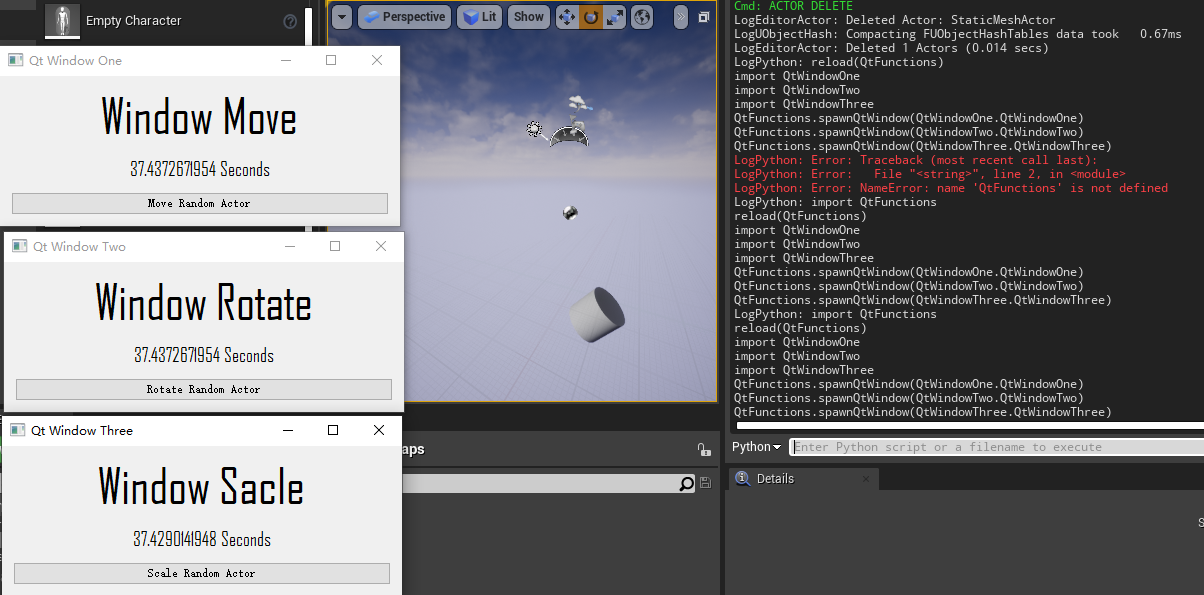Toggle the content browser lock icon

pyautogui.click(x=703, y=450)
